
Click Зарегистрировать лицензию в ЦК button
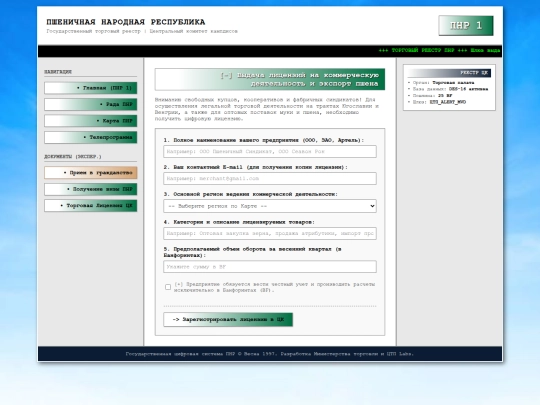click(x=228, y=320)
